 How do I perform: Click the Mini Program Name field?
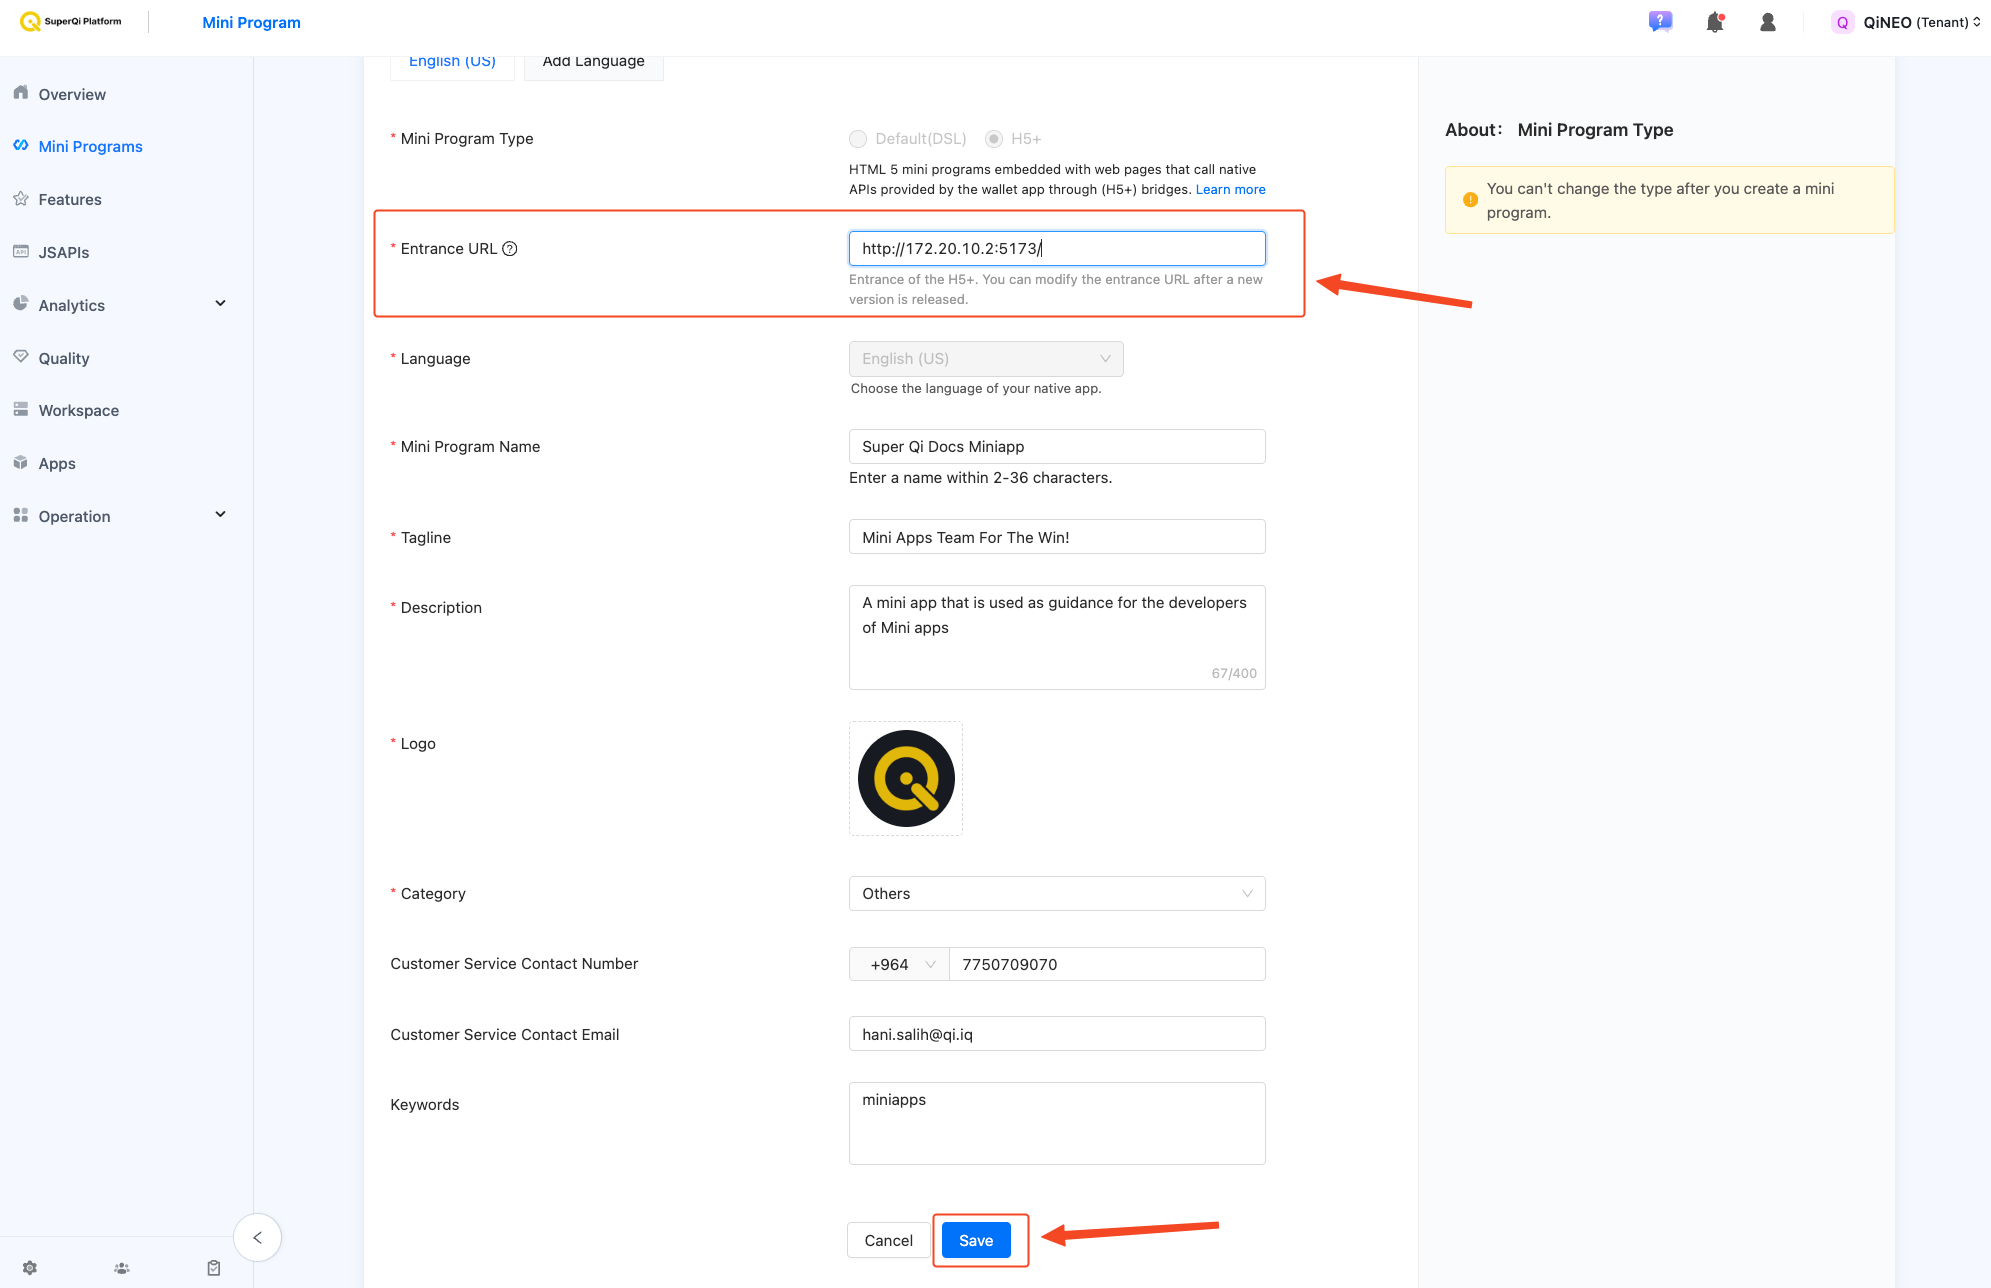tap(1057, 447)
